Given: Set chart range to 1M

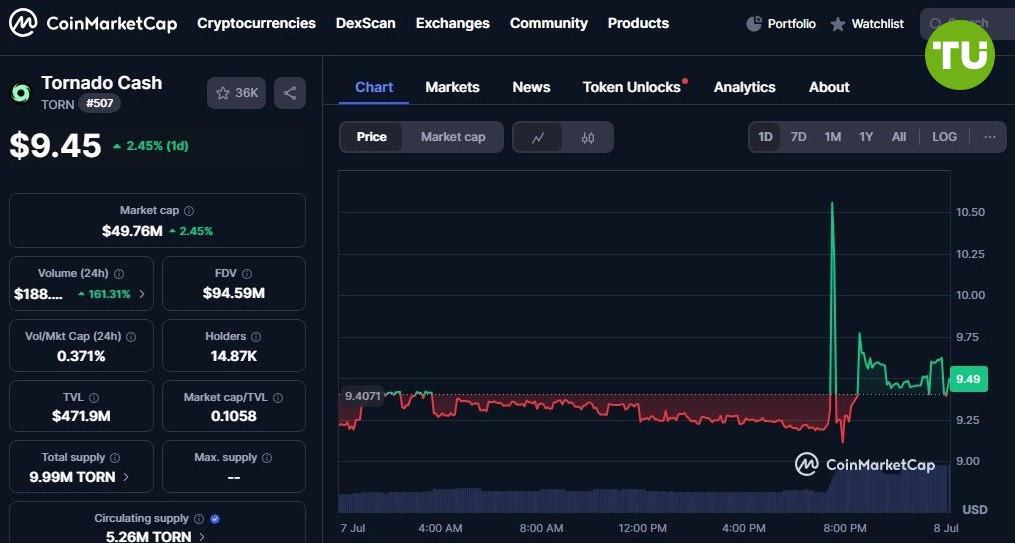Looking at the screenshot, I should click(x=832, y=137).
